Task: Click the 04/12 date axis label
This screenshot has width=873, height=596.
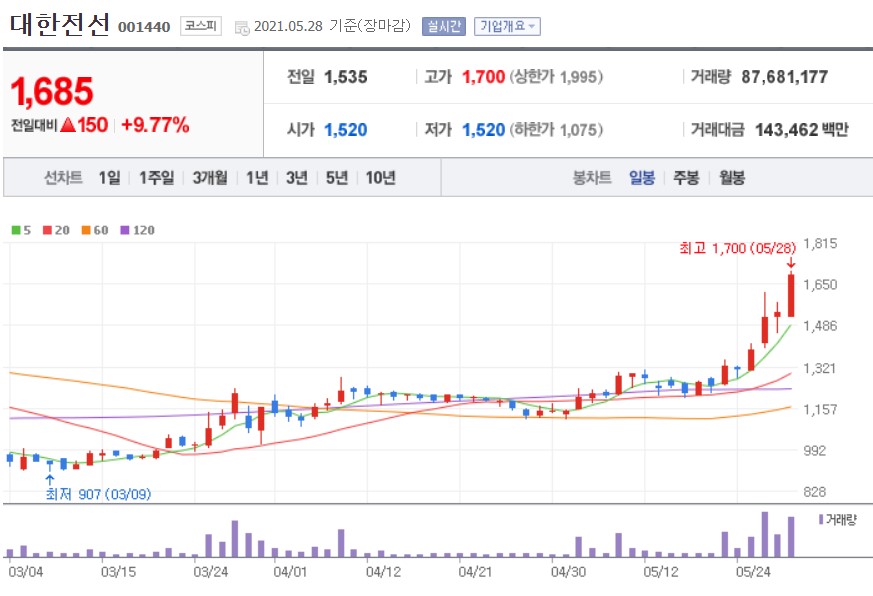Action: point(383,571)
